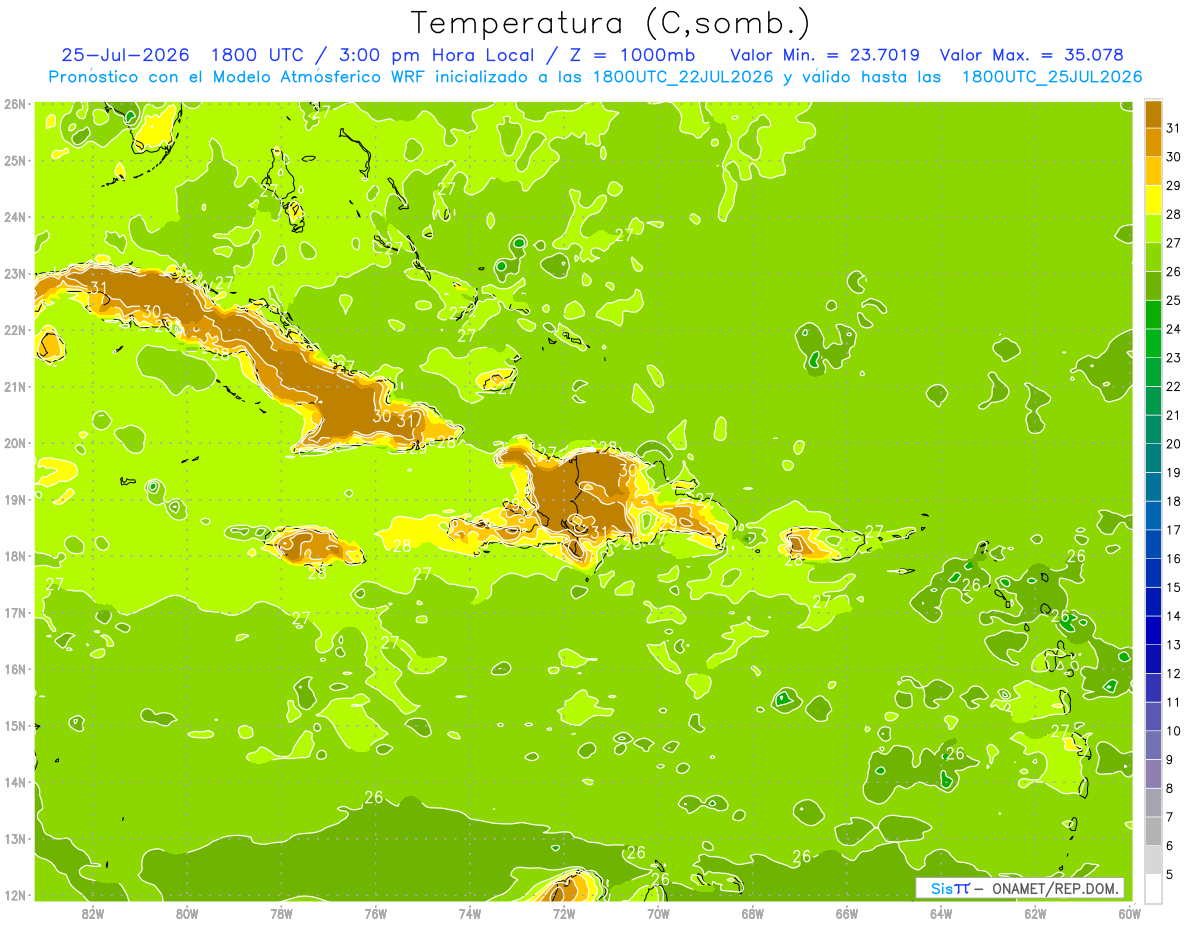Click the 70W longitude axis label

coord(658,914)
